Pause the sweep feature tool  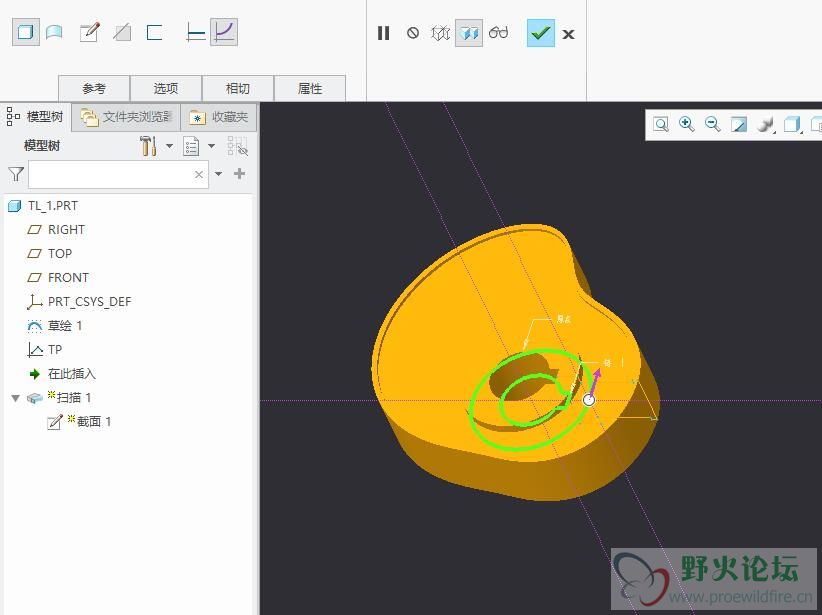point(383,34)
